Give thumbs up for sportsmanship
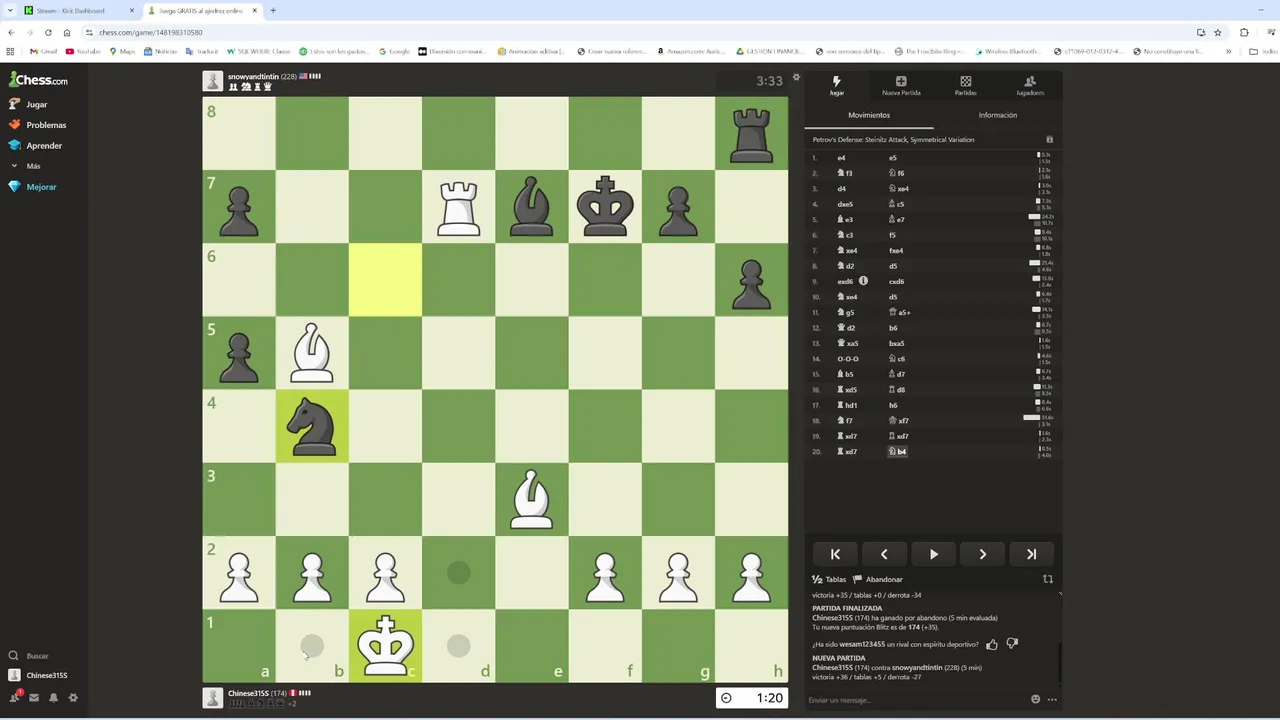Screen dimensions: 1280x720 (992, 644)
